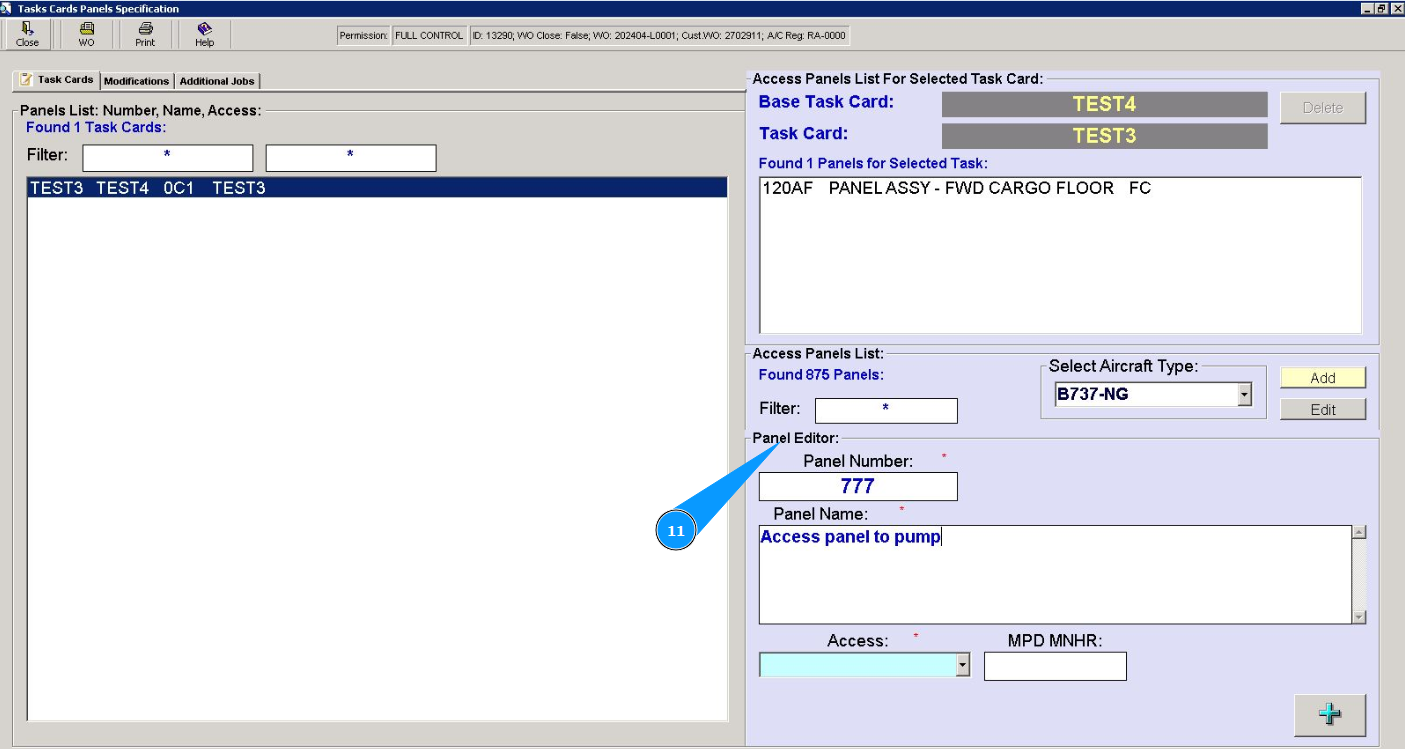Click the Panel Name text area
1405x749 pixels.
(x=1055, y=575)
